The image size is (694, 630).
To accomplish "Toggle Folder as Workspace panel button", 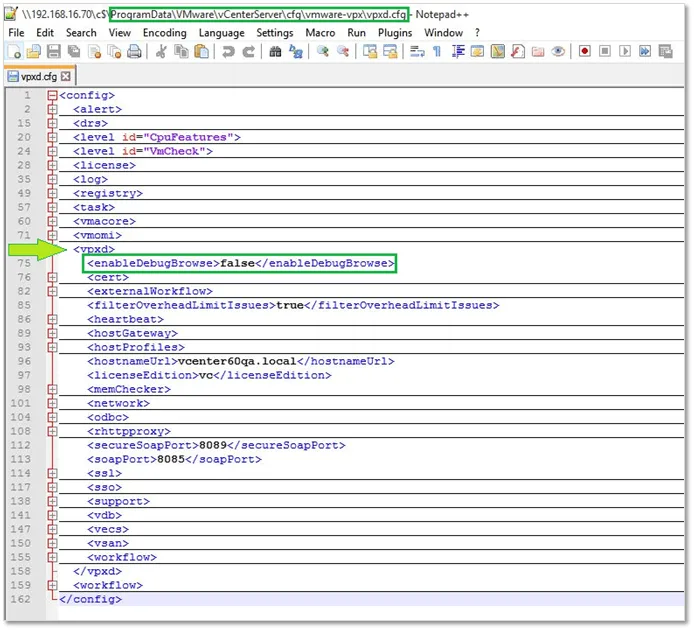I will point(538,52).
